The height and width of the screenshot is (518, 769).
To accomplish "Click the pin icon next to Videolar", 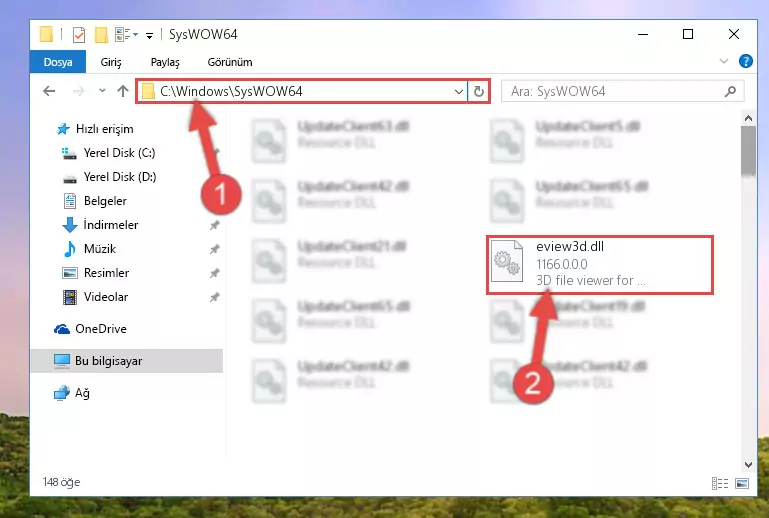I will pos(214,297).
